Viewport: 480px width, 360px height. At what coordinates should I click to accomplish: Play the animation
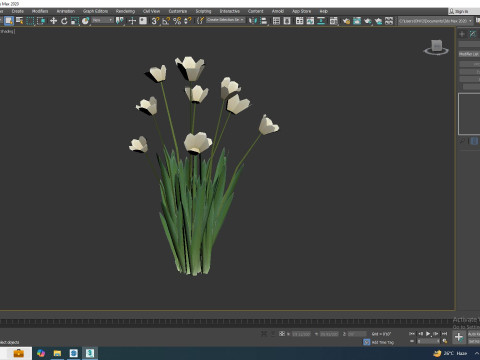point(428,333)
